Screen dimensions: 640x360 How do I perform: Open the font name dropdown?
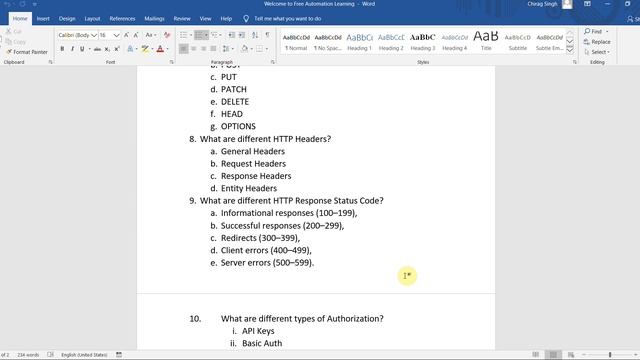[94, 36]
